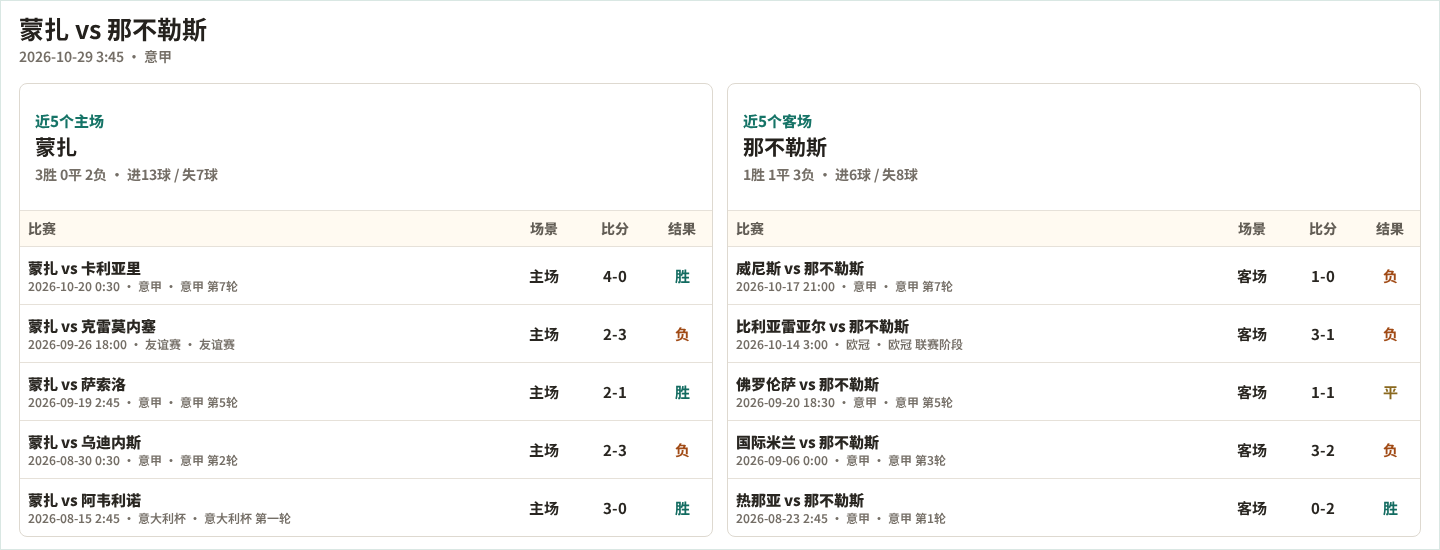The width and height of the screenshot is (1440, 550).
Task: Click the 结果 column header in 蒙扎 table
Action: coord(682,229)
